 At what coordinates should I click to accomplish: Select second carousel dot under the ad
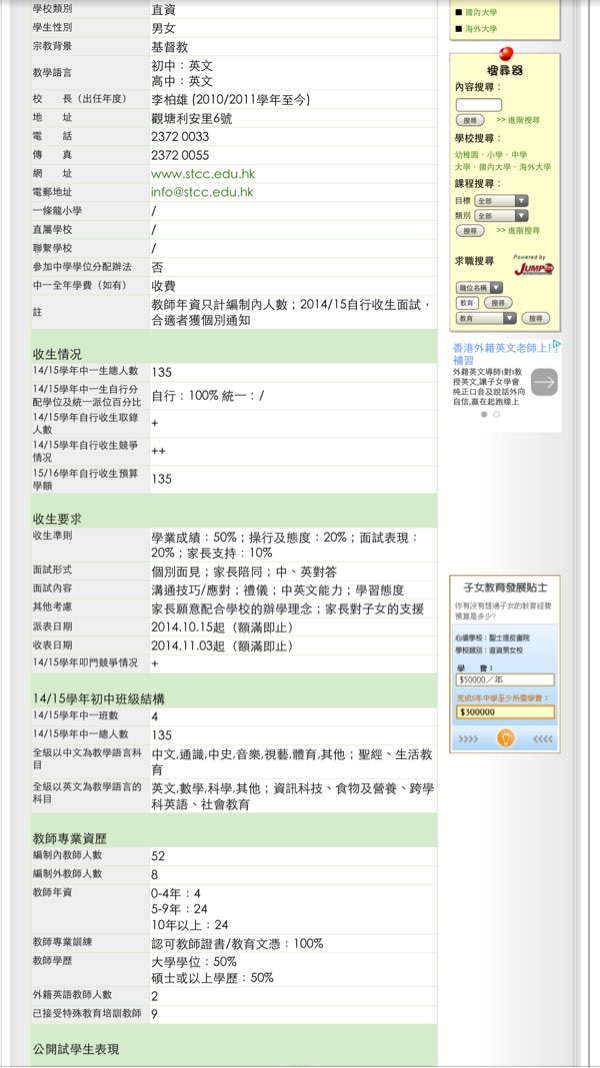497,414
